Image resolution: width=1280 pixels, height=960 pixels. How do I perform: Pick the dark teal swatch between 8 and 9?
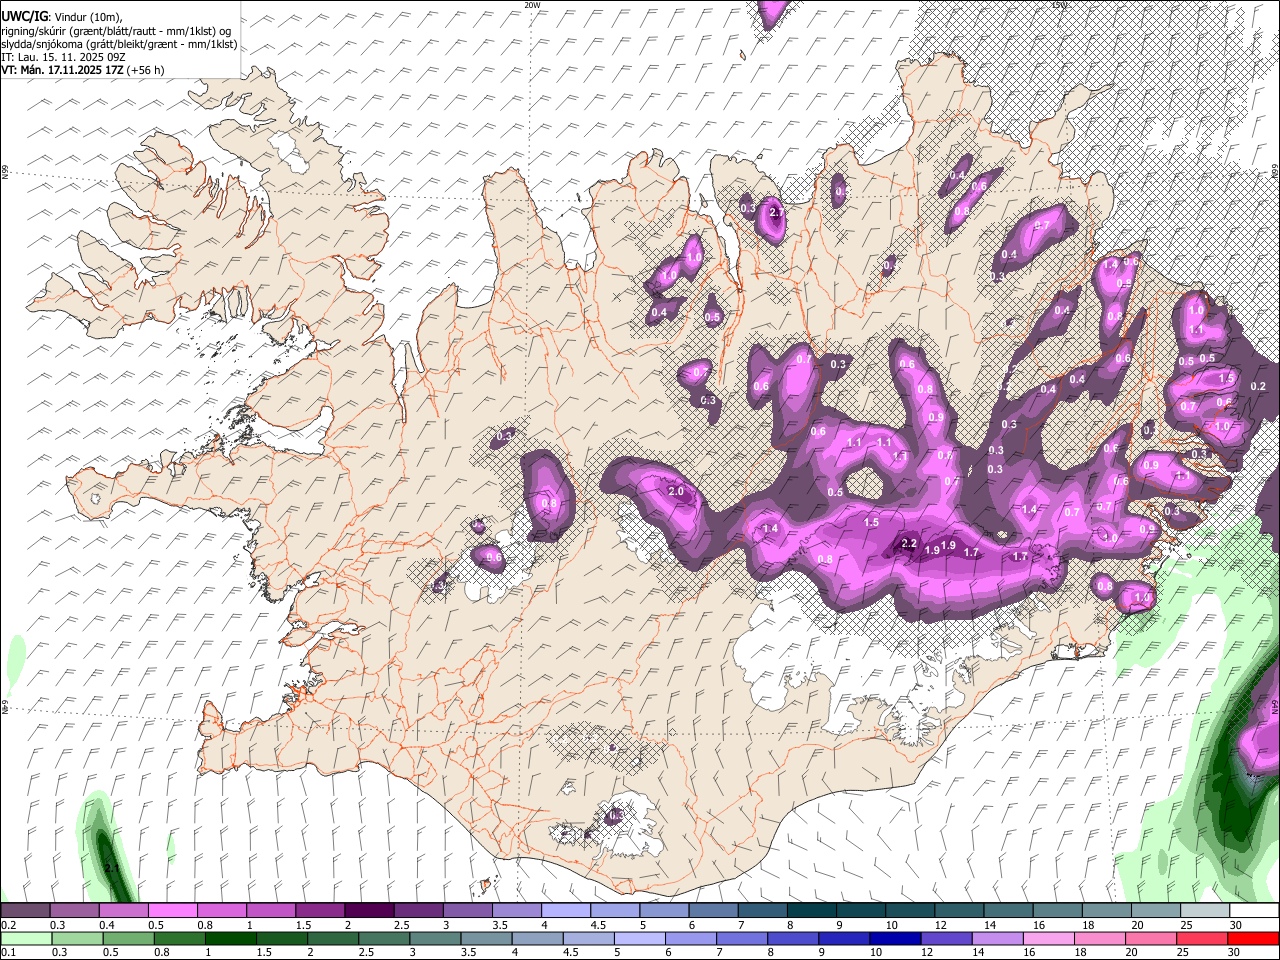tap(811, 911)
